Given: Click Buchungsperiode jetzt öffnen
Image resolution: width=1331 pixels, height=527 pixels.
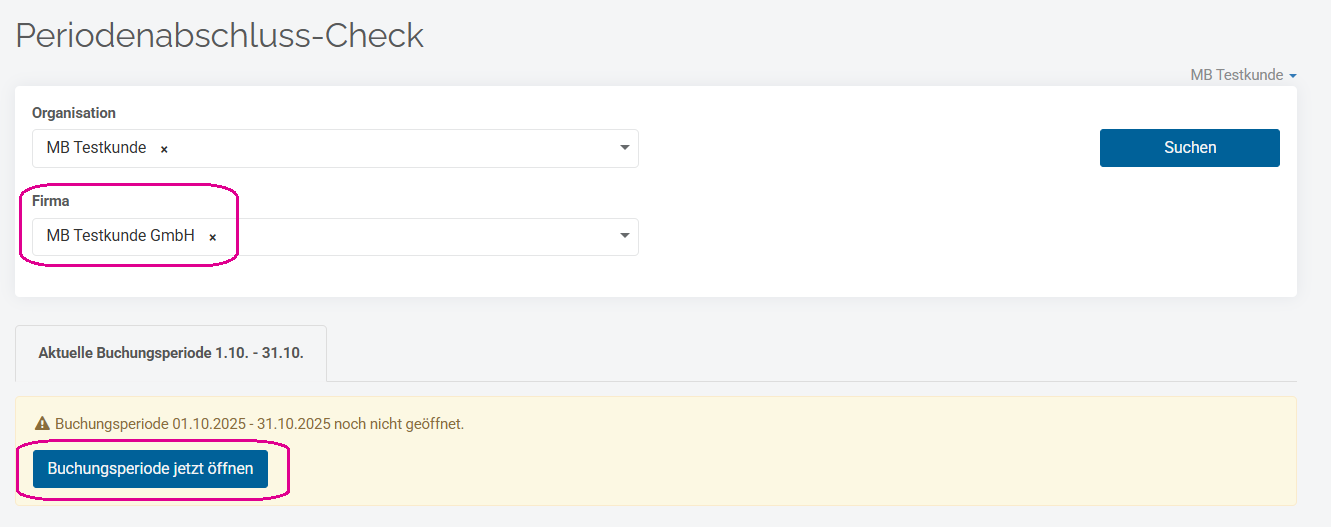Looking at the screenshot, I should [x=150, y=468].
